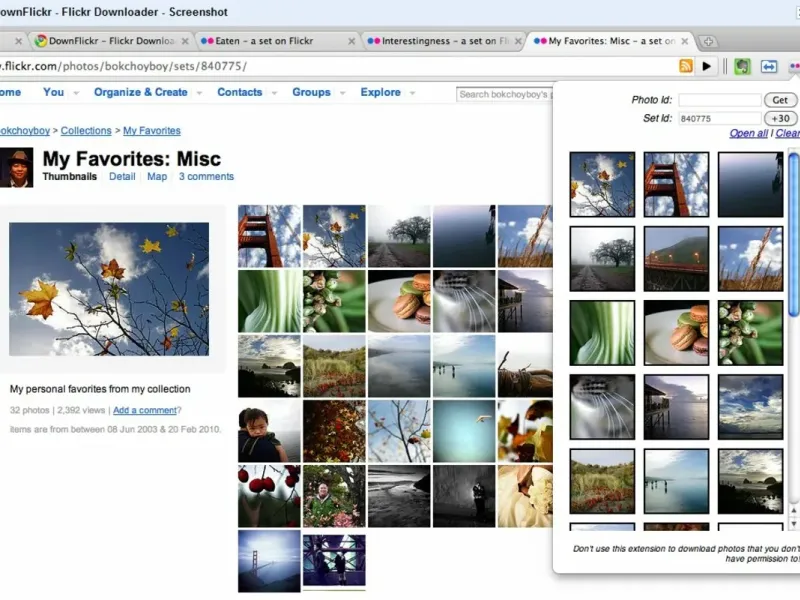Expand dropdown arrow next to You
Viewport: 800px width, 600px height.
click(76, 93)
